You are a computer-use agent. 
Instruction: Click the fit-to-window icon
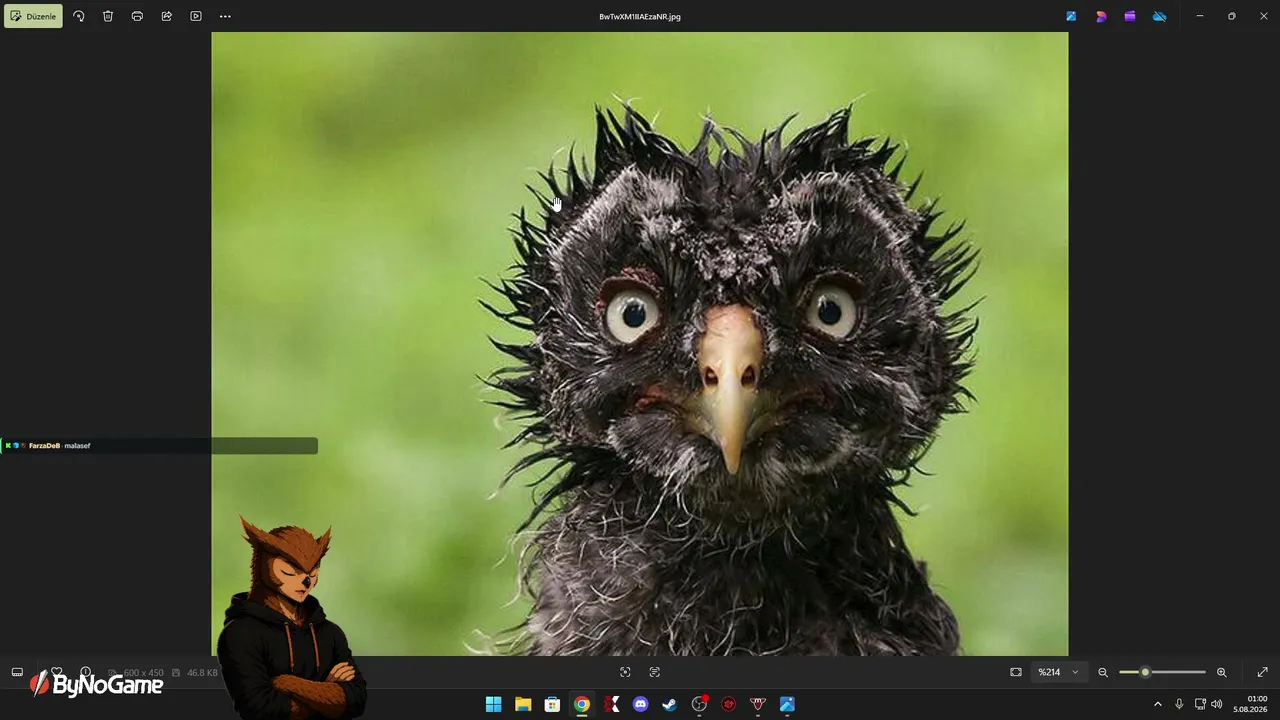[1016, 672]
